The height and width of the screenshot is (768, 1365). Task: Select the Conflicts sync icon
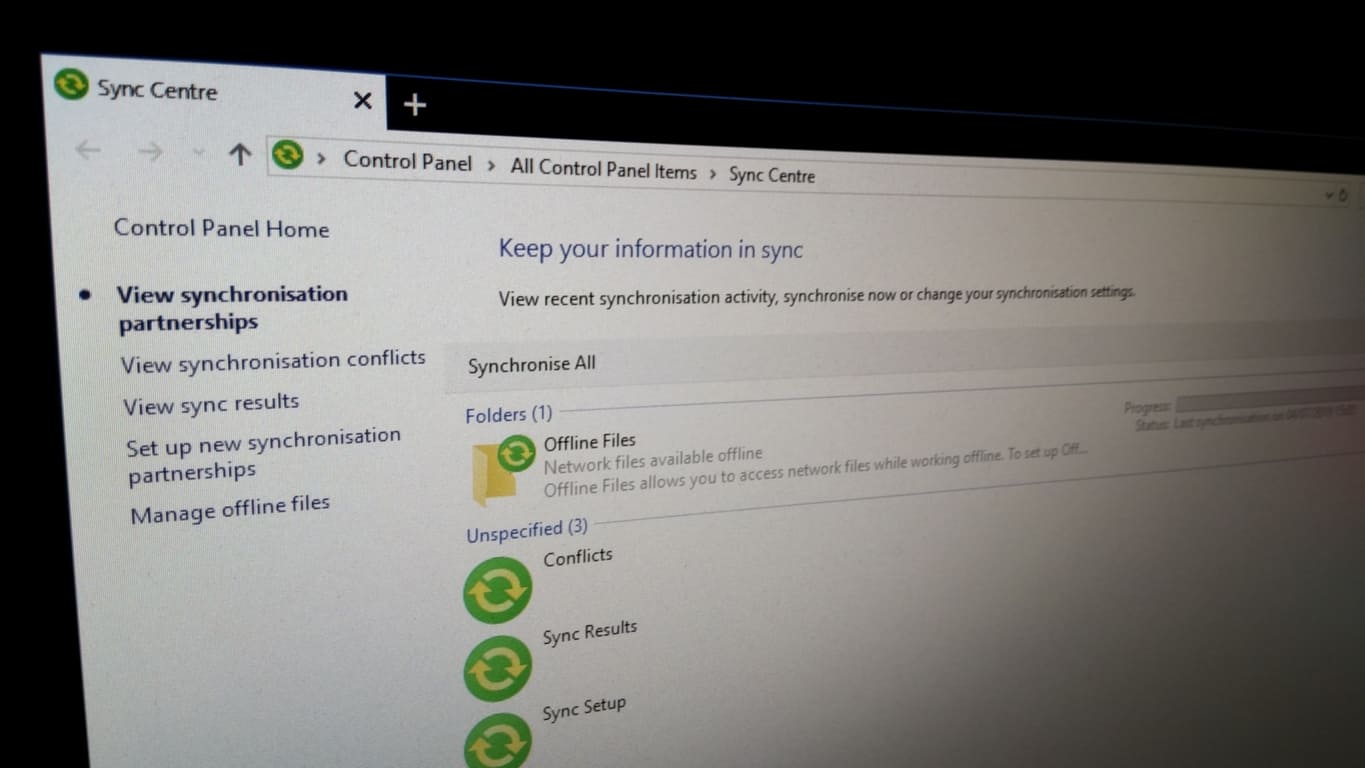pyautogui.click(x=497, y=591)
